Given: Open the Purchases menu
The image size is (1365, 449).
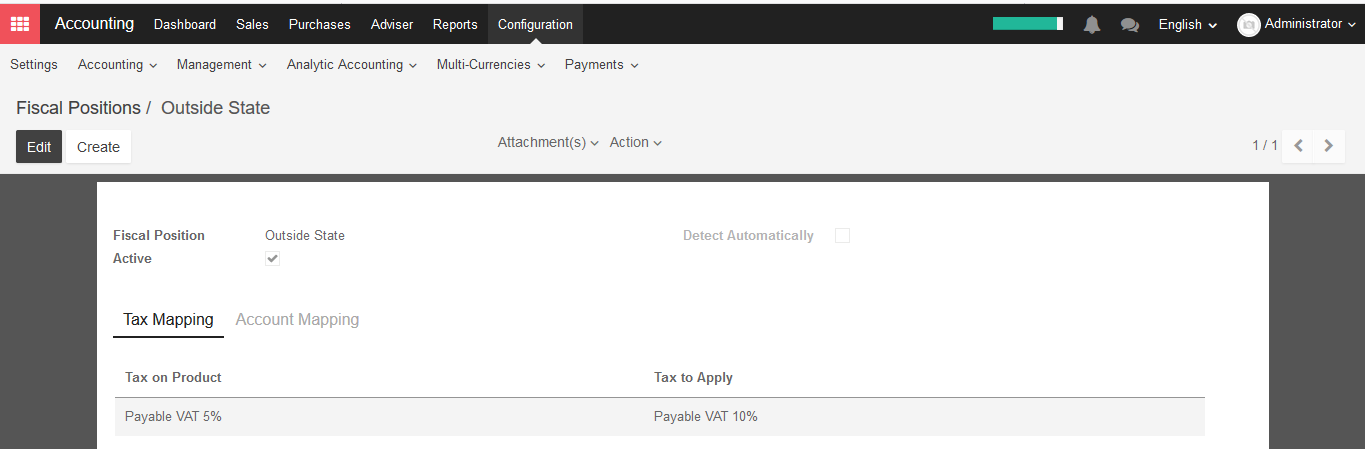Looking at the screenshot, I should tap(319, 24).
